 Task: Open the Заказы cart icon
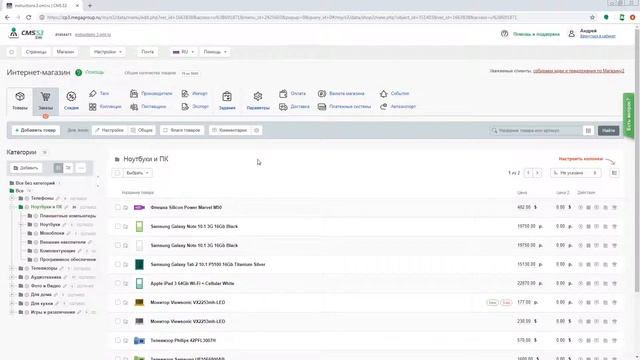[45, 97]
